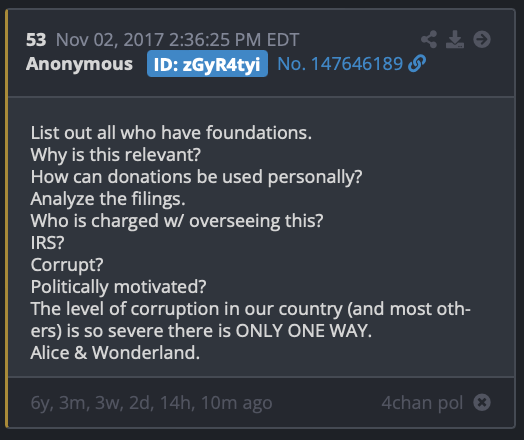Click the line "List out all who have foundations."
This screenshot has height=440, width=524.
click(171, 133)
